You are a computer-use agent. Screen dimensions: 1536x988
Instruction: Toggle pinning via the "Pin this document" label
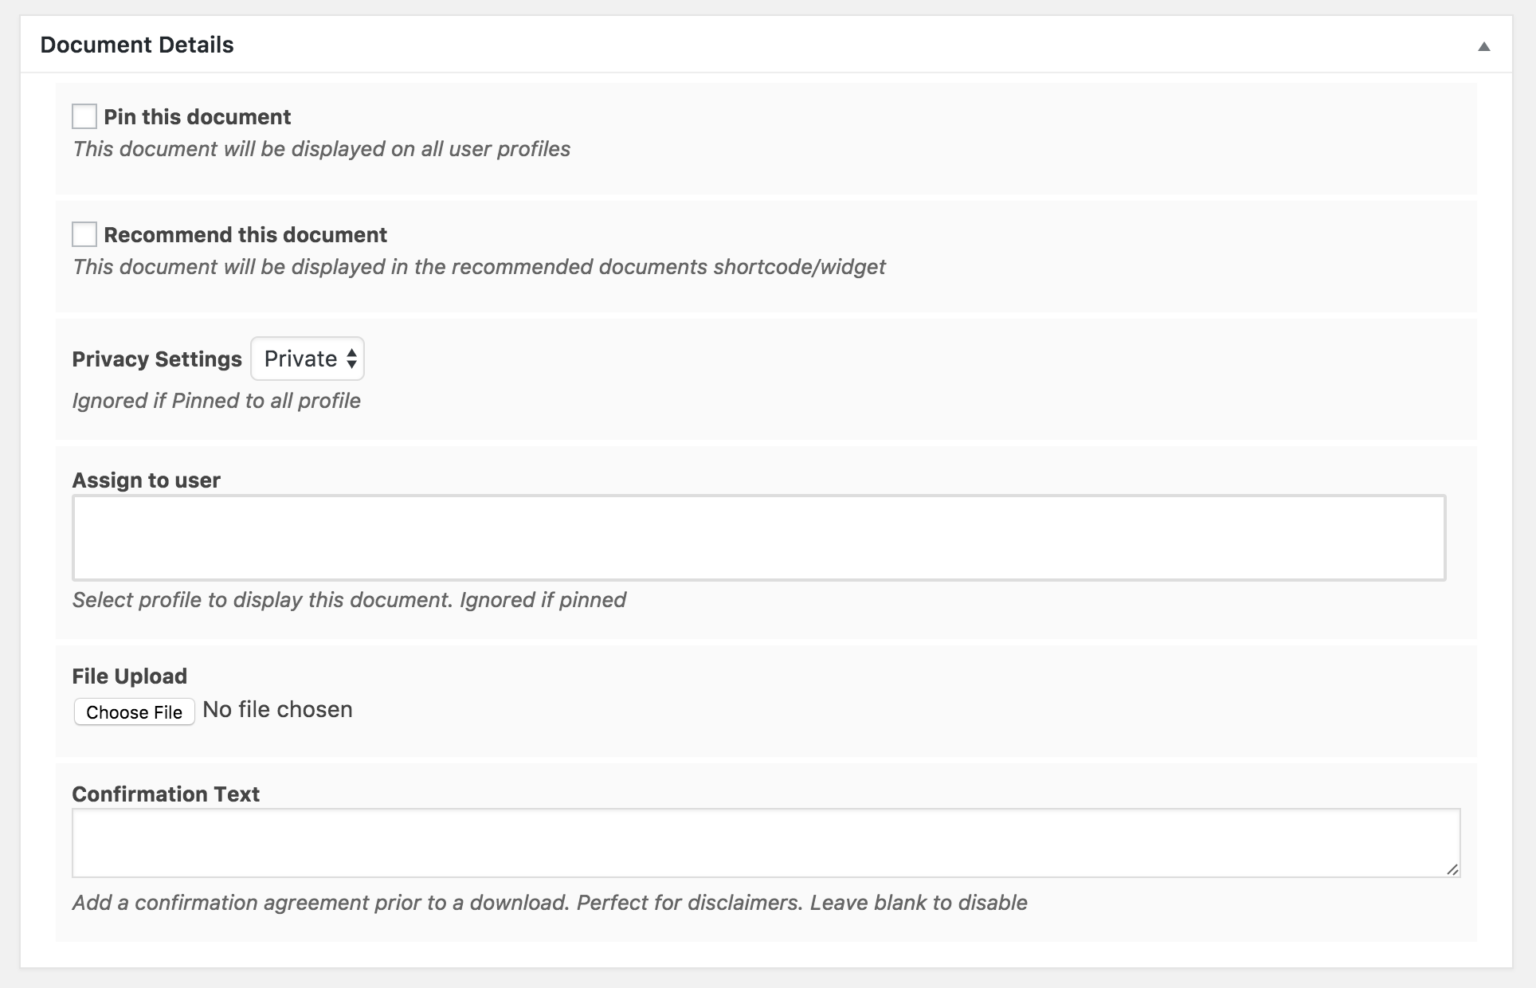(197, 116)
